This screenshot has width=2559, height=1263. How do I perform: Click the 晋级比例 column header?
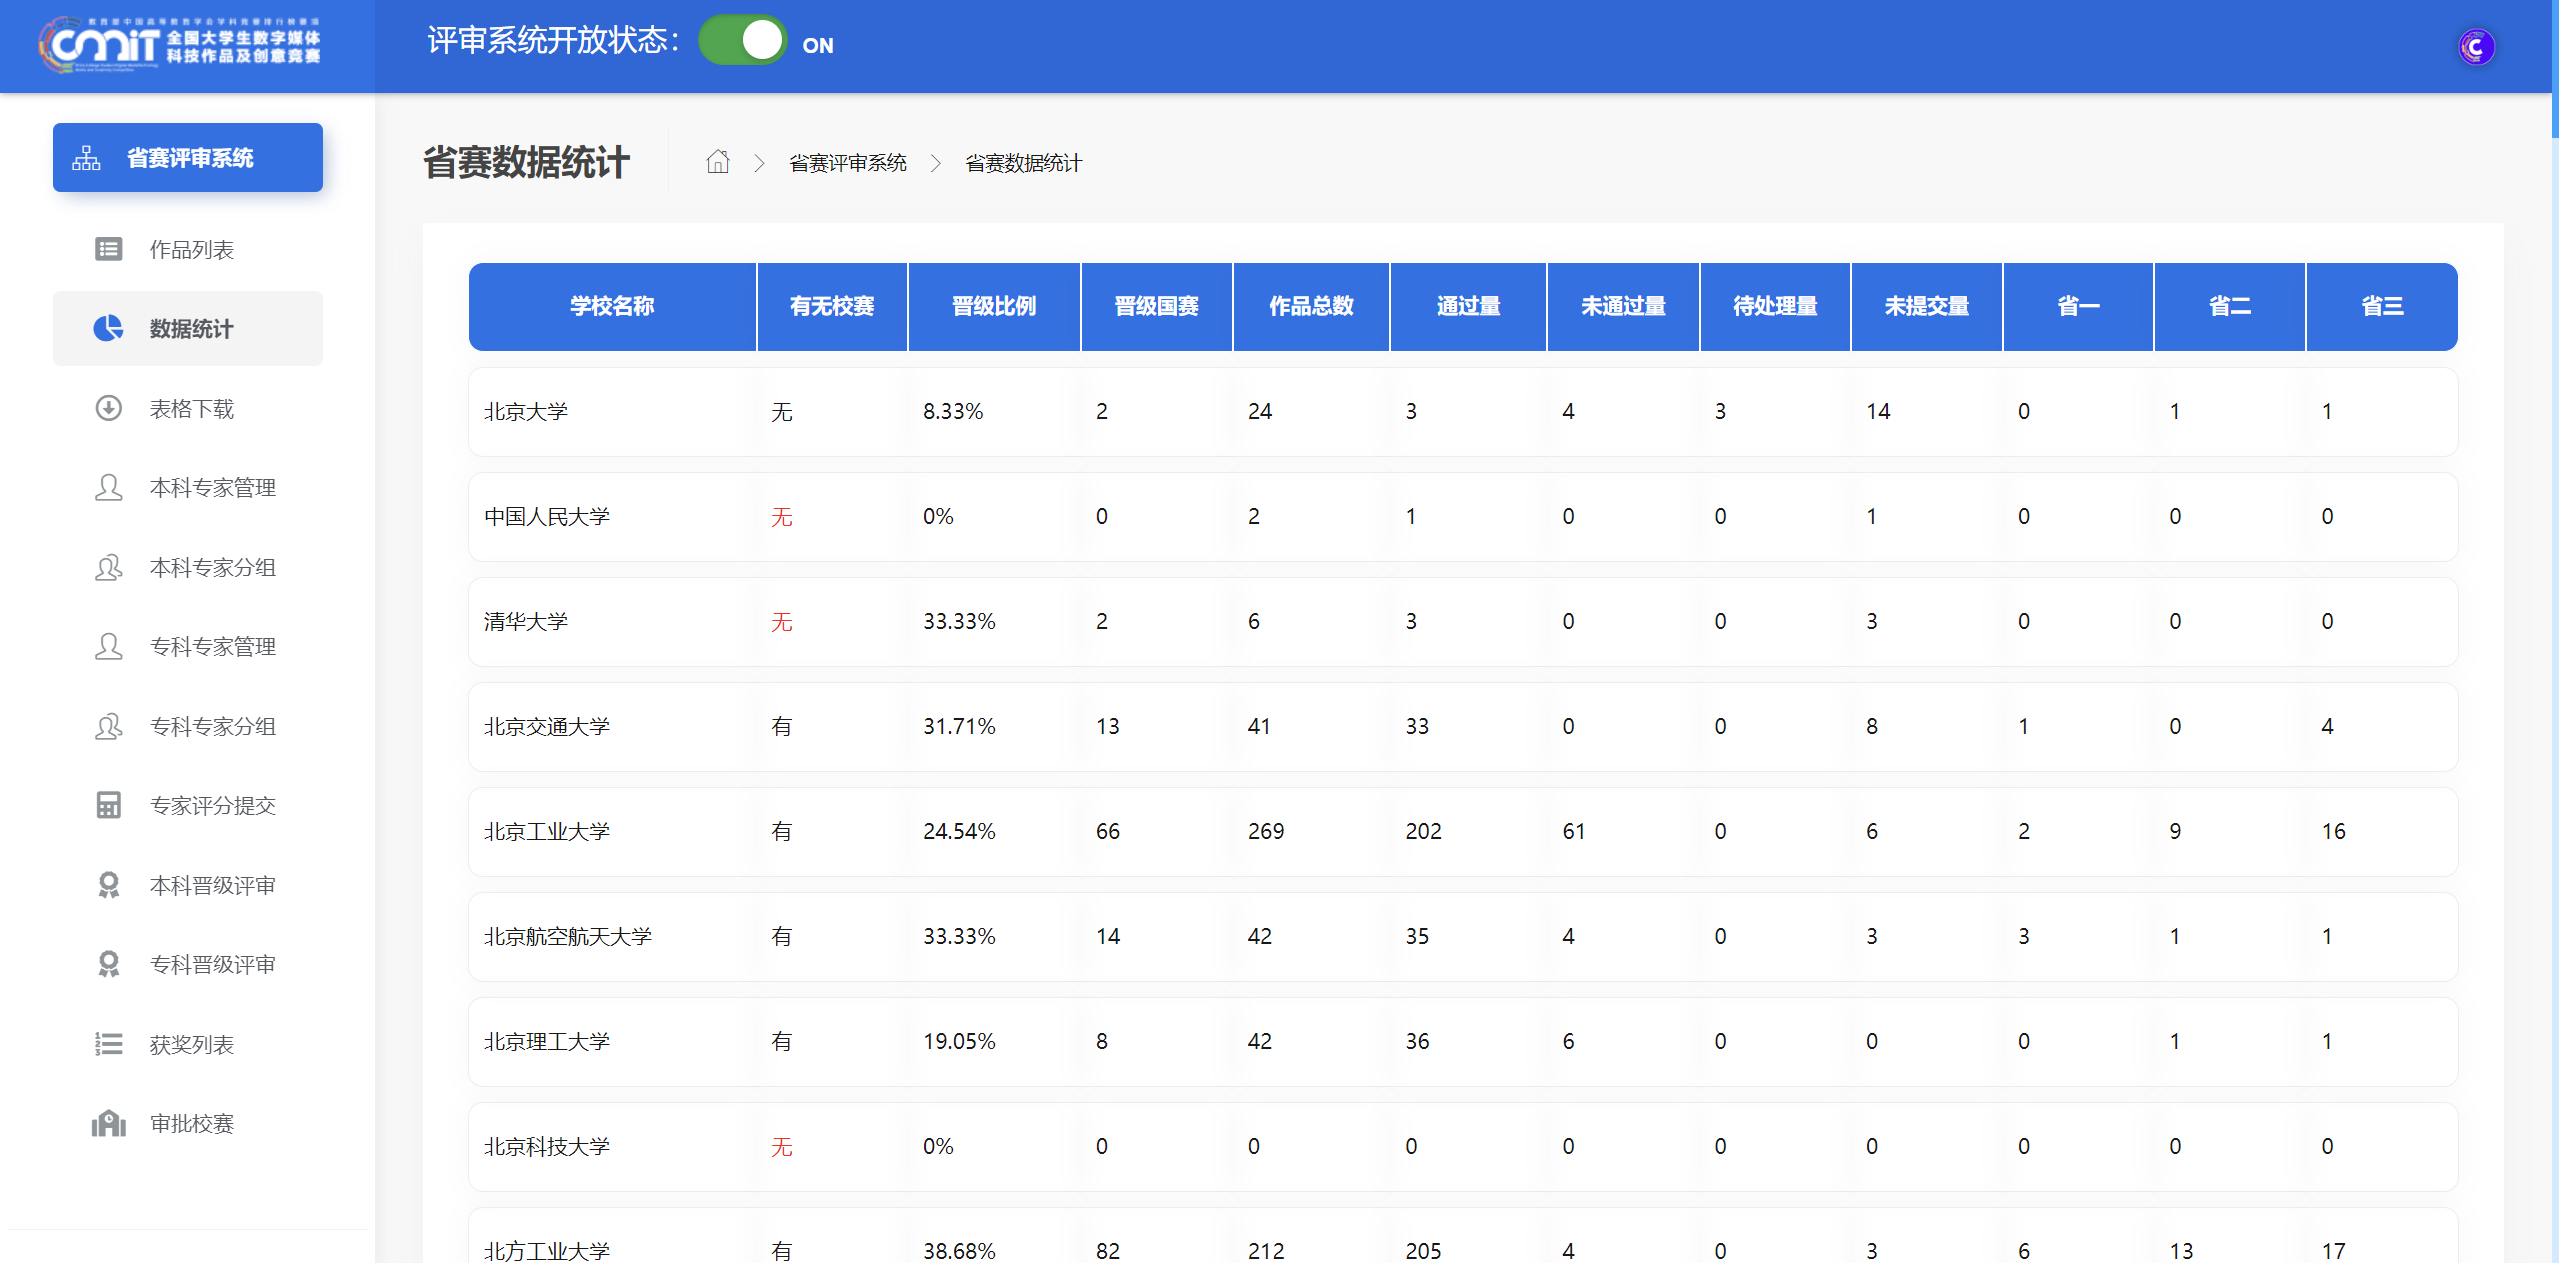(993, 307)
